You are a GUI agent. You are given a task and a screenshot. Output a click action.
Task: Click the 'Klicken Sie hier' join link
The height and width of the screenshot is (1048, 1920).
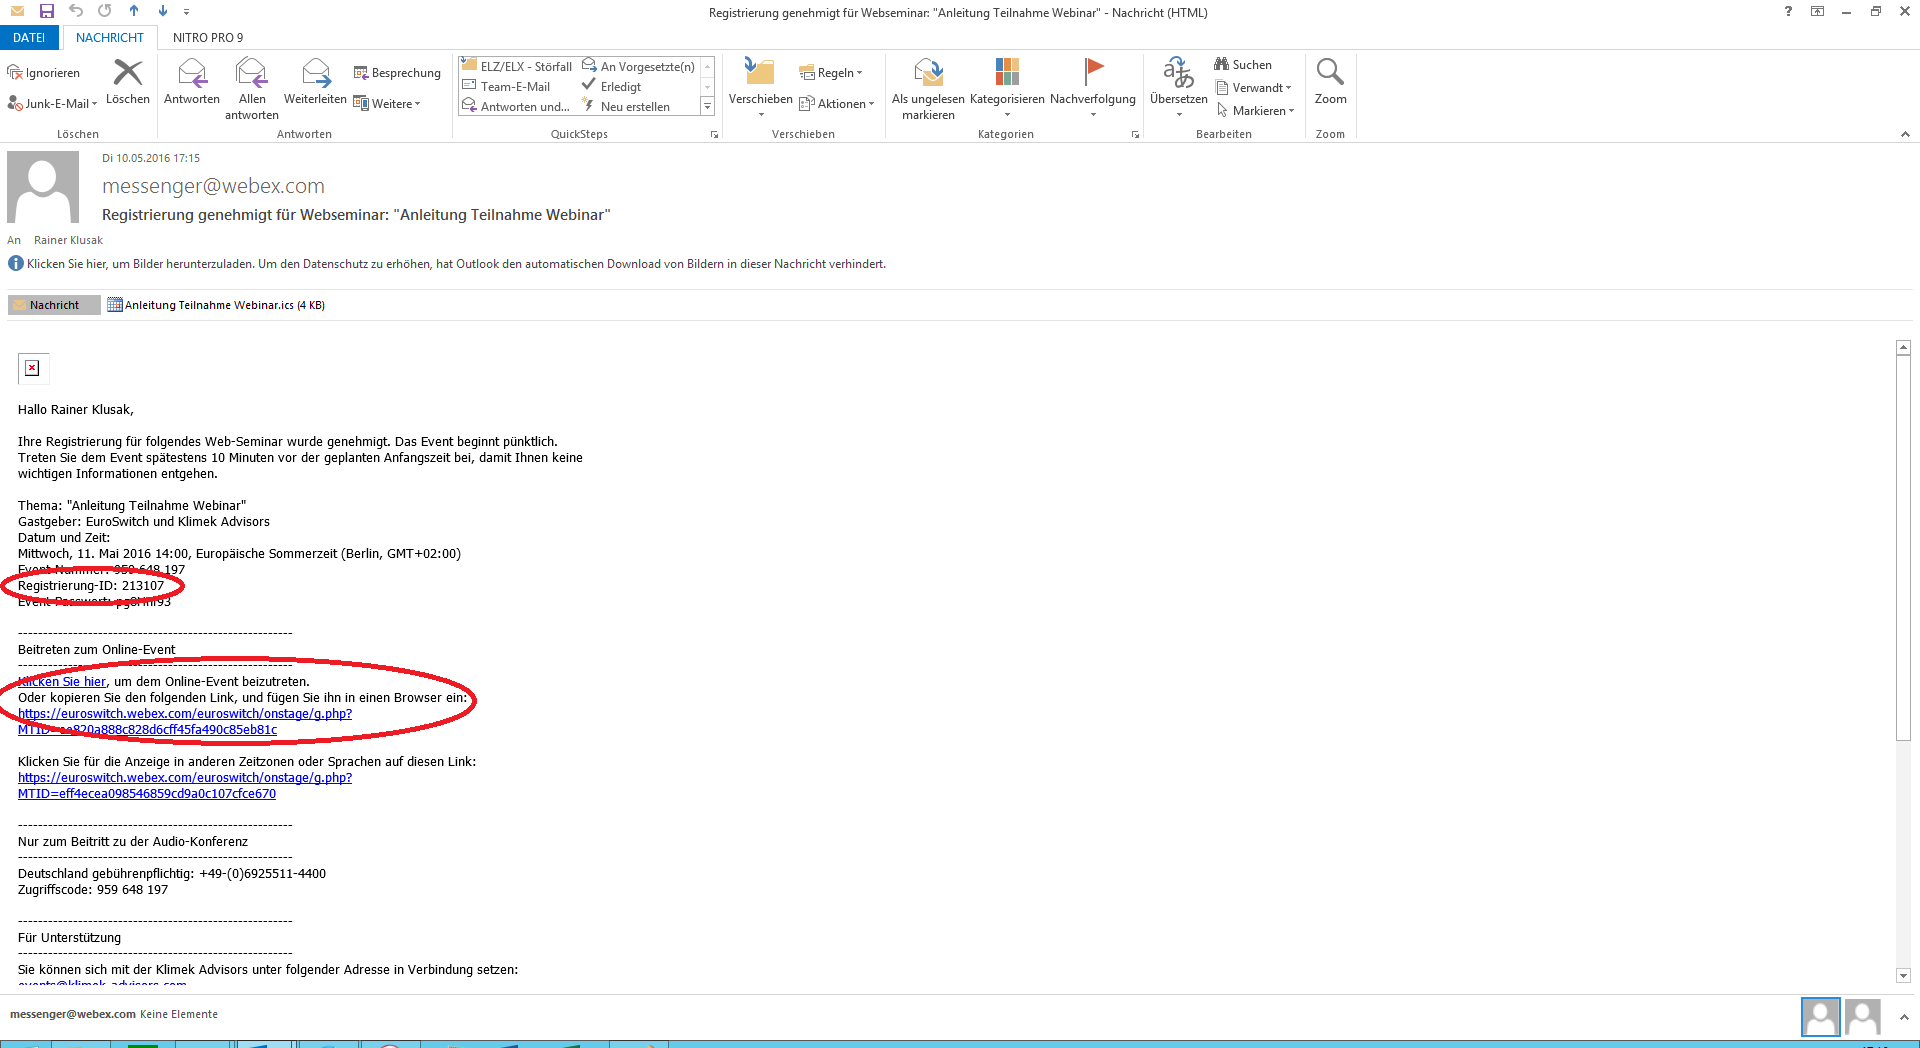[x=62, y=682]
